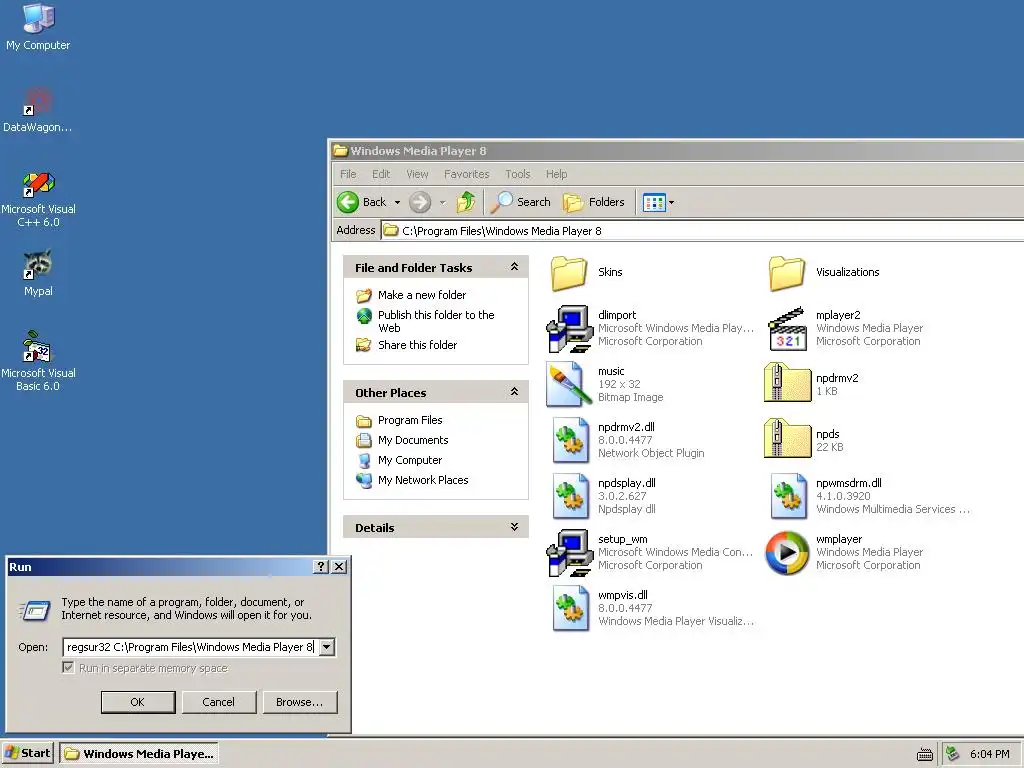The height and width of the screenshot is (768, 1024).
Task: Select the wmpvis.dll file icon
Action: 570,608
